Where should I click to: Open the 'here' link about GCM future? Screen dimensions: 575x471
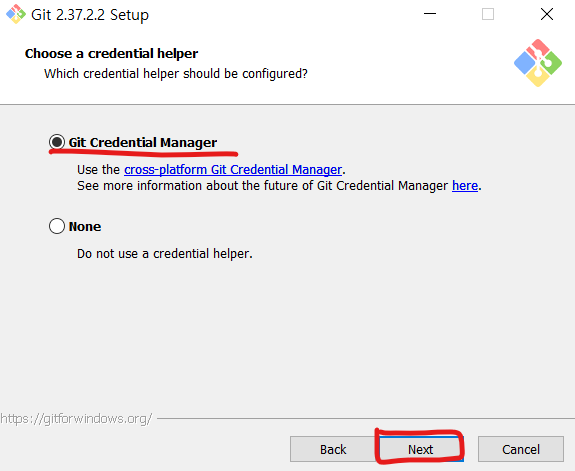(x=465, y=186)
